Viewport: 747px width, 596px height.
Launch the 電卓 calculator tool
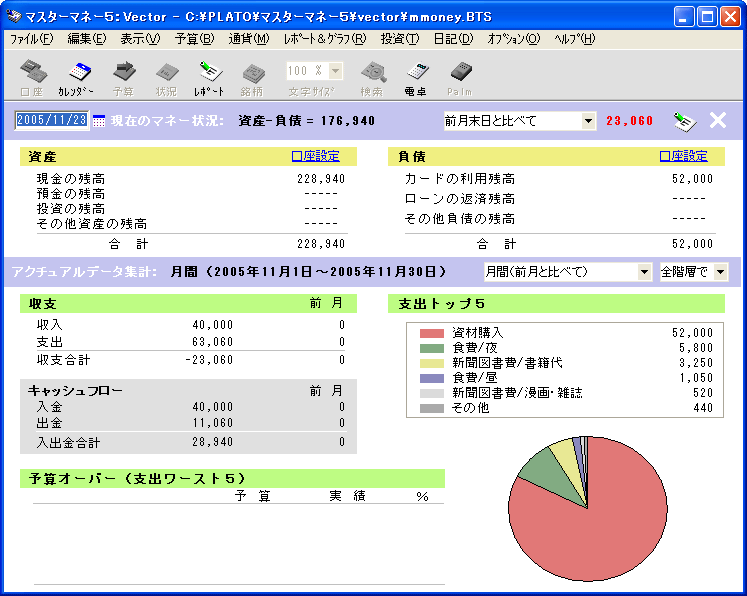416,78
